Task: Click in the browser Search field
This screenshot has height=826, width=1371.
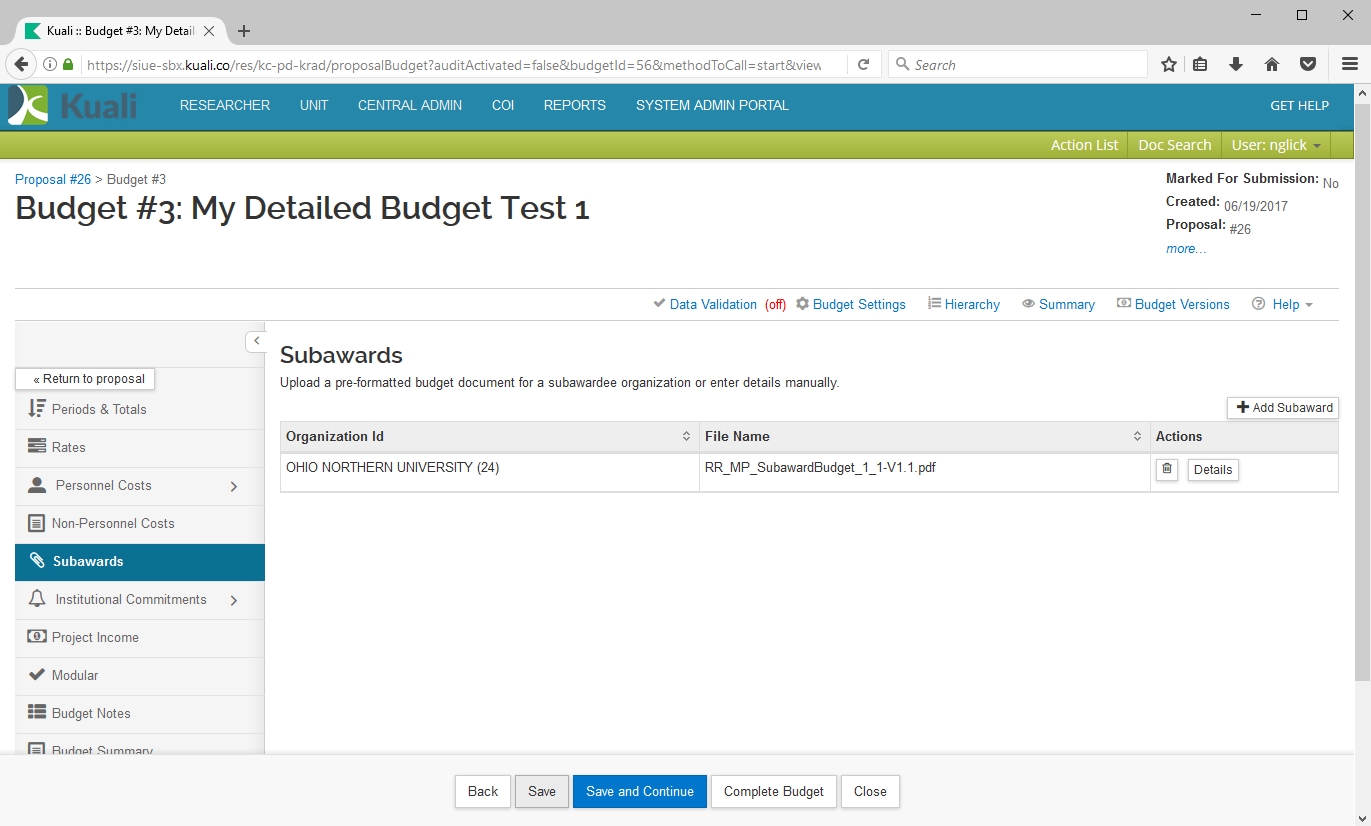Action: (x=1020, y=65)
